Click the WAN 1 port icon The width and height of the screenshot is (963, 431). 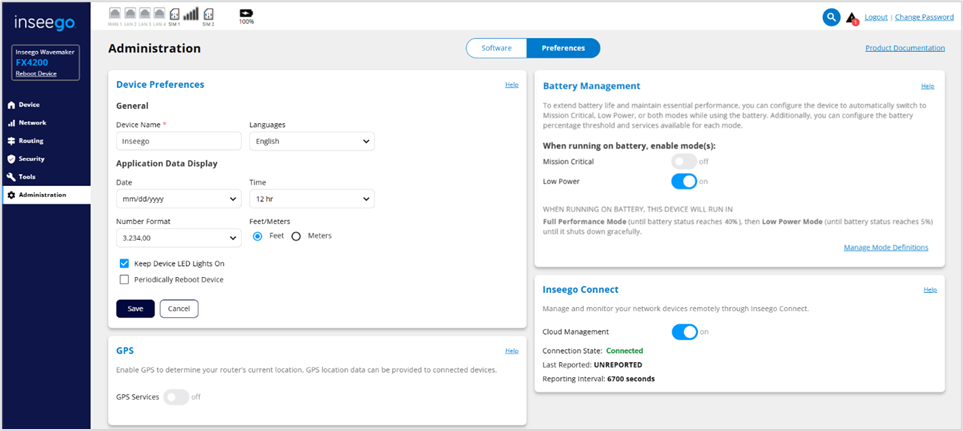point(115,14)
